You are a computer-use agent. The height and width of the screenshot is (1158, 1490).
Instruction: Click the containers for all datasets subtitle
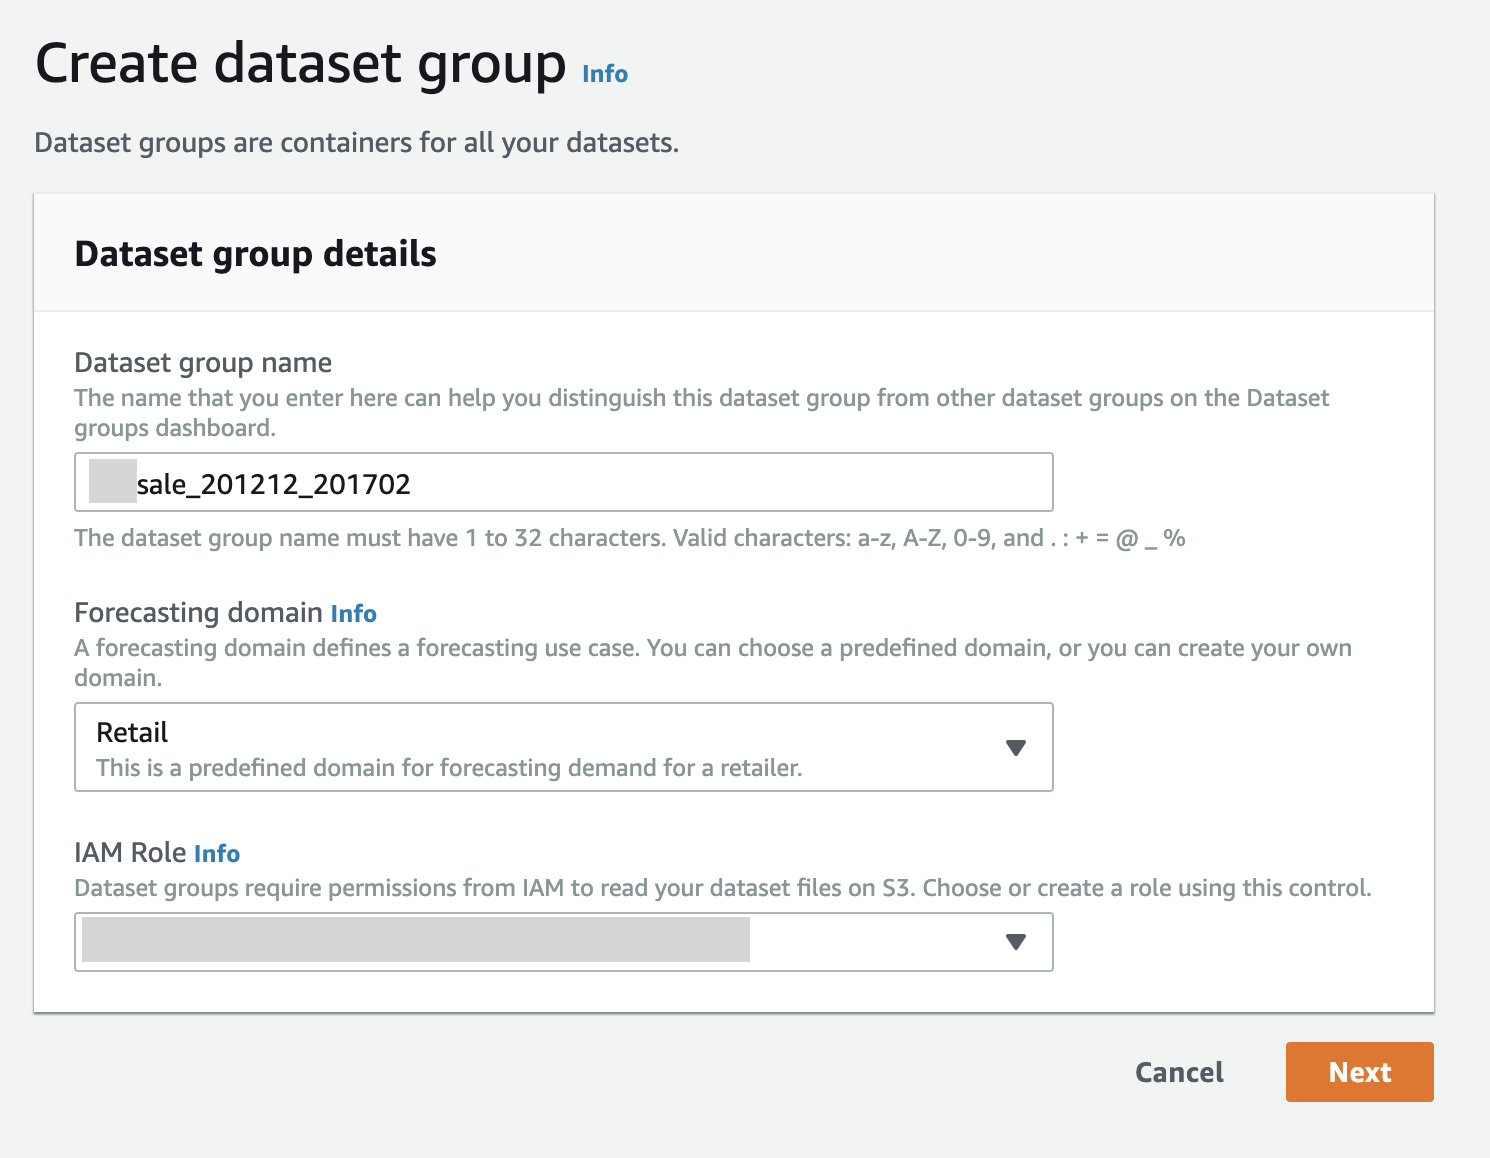[x=356, y=143]
